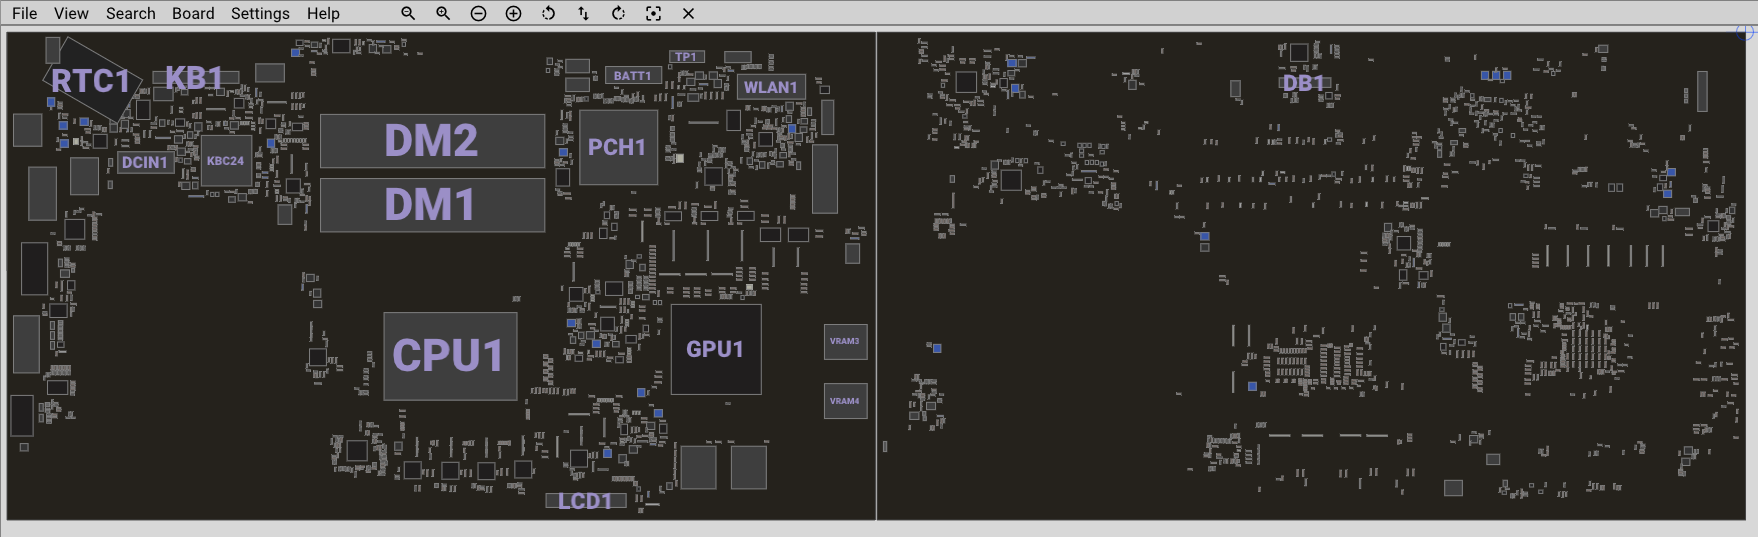The height and width of the screenshot is (537, 1758).
Task: Select the DM2 memory slot
Action: click(x=432, y=141)
